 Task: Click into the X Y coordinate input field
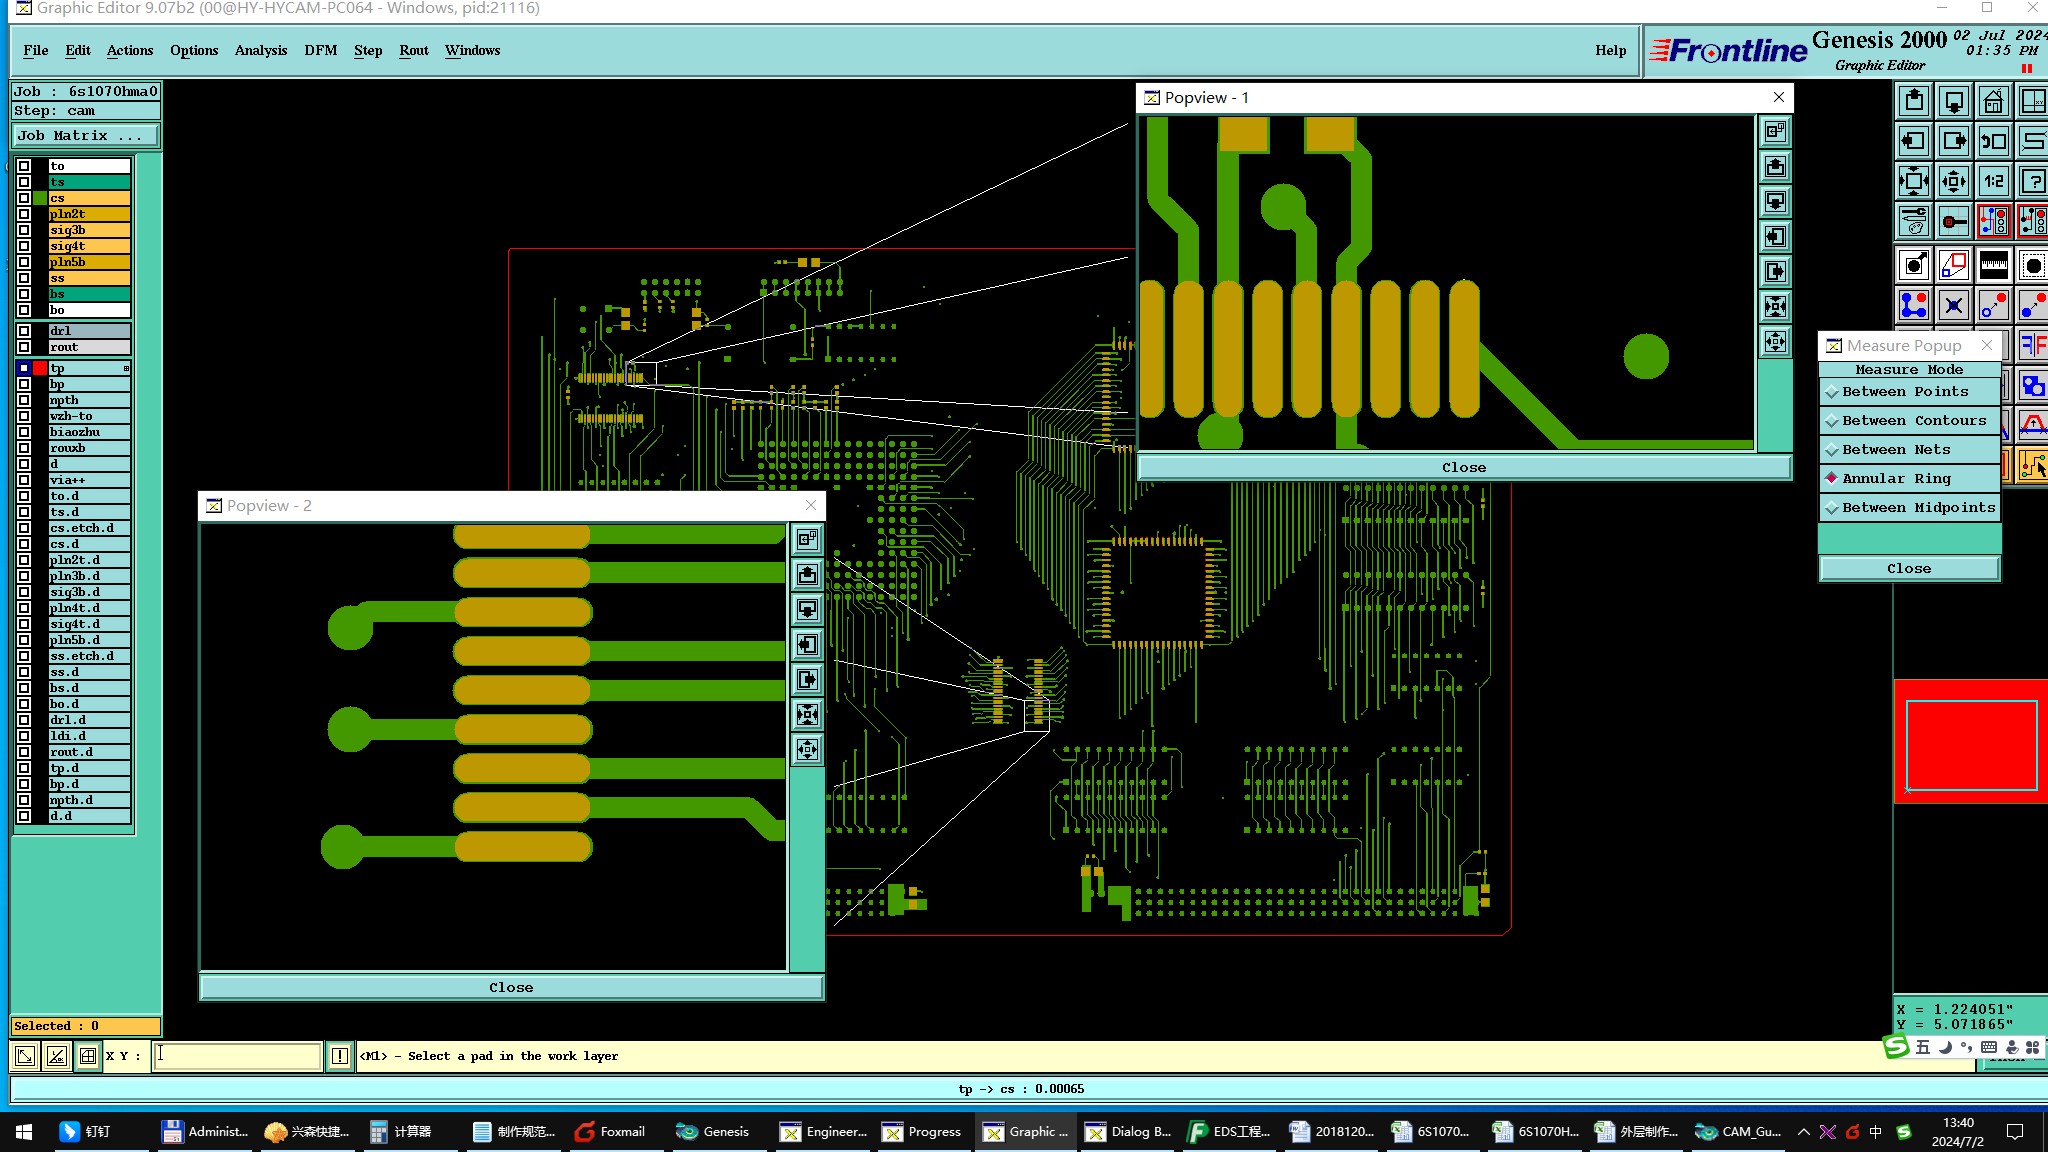coord(237,1056)
